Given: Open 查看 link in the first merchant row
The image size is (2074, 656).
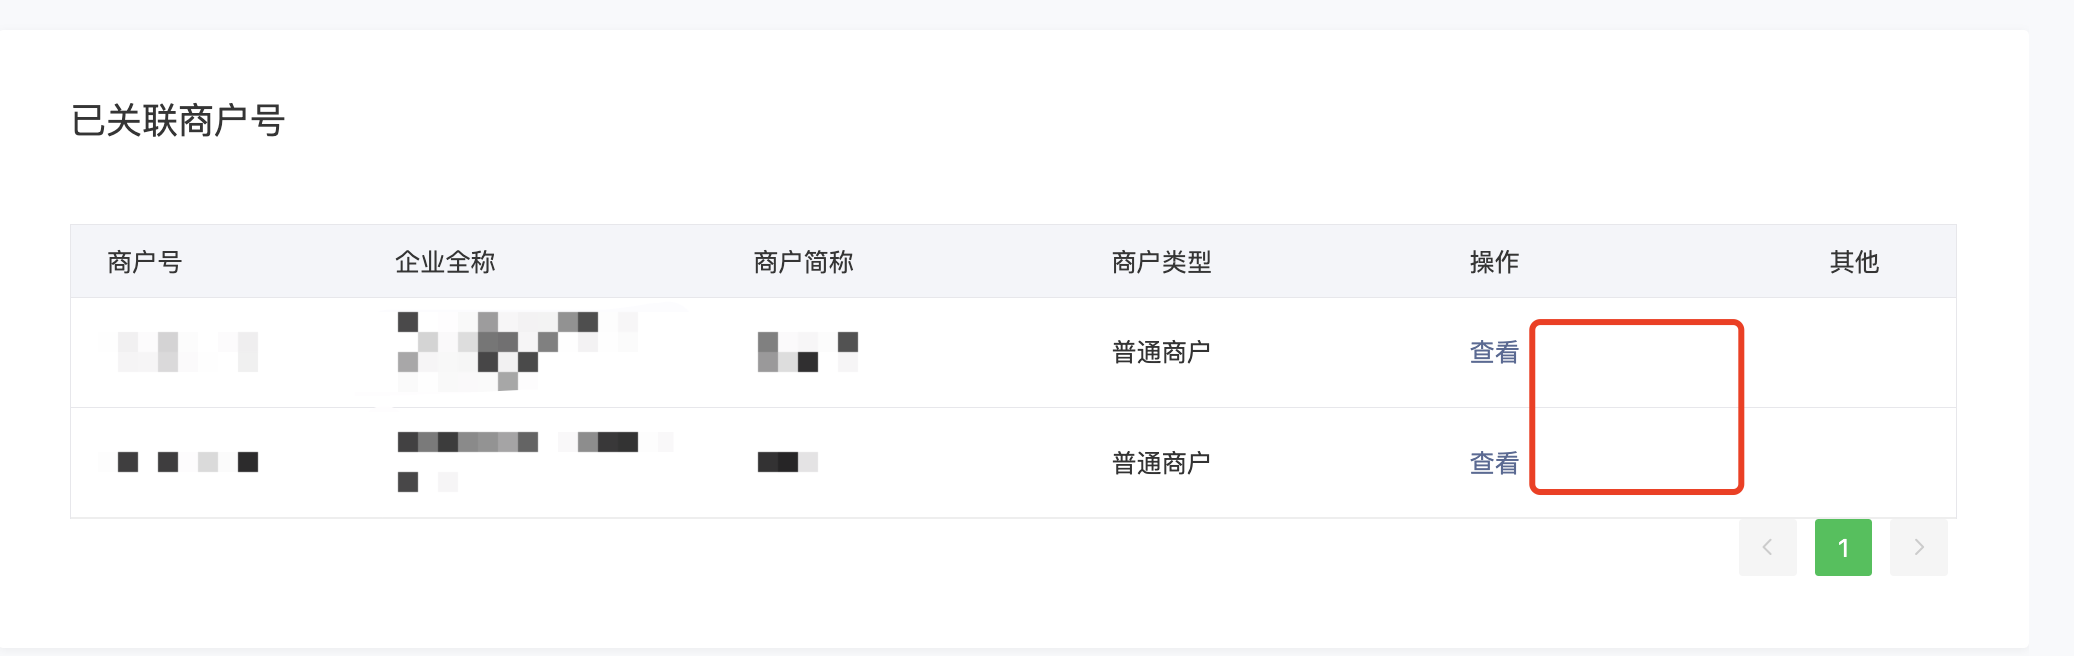Looking at the screenshot, I should [1494, 352].
